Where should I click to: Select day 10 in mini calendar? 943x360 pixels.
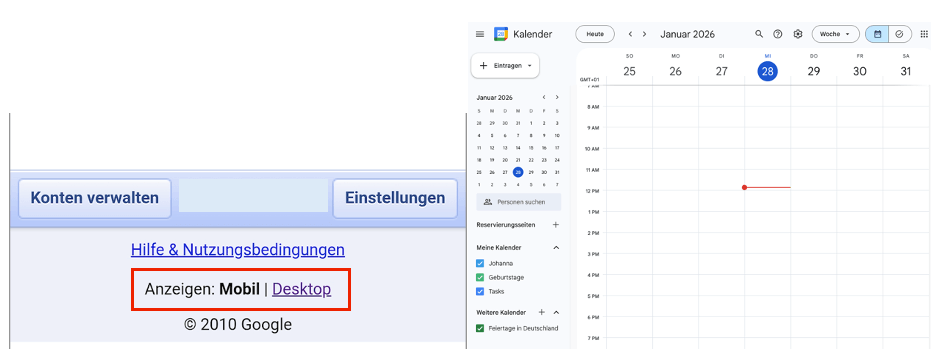pyautogui.click(x=557, y=136)
